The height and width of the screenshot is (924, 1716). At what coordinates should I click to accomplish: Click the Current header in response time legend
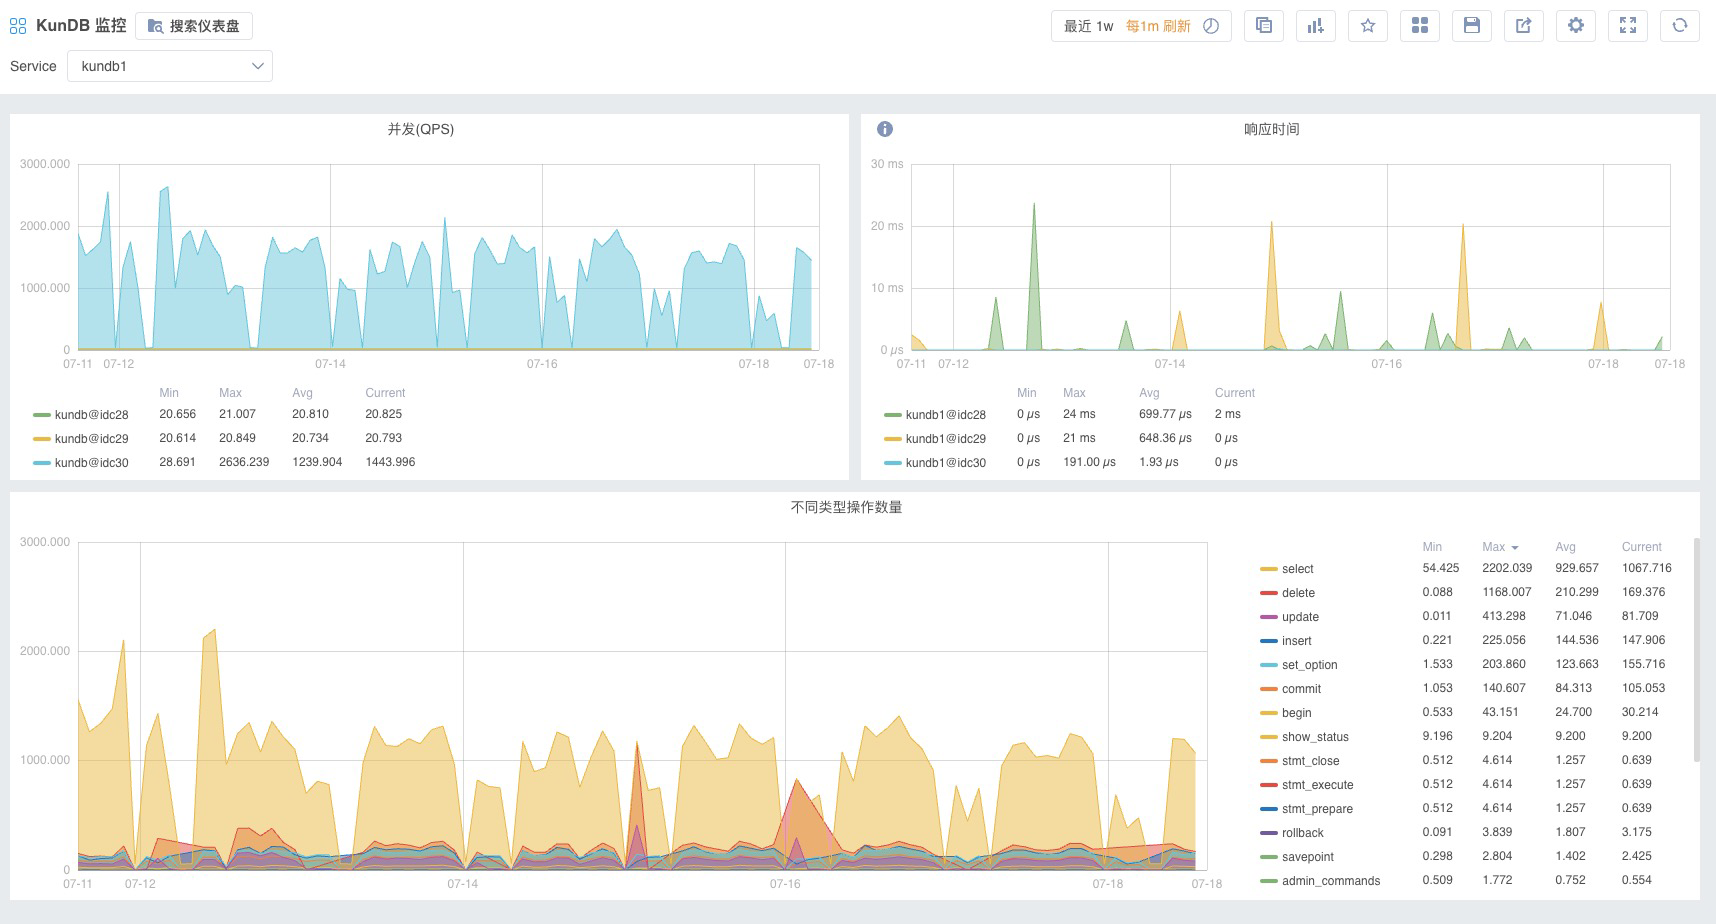click(1235, 393)
